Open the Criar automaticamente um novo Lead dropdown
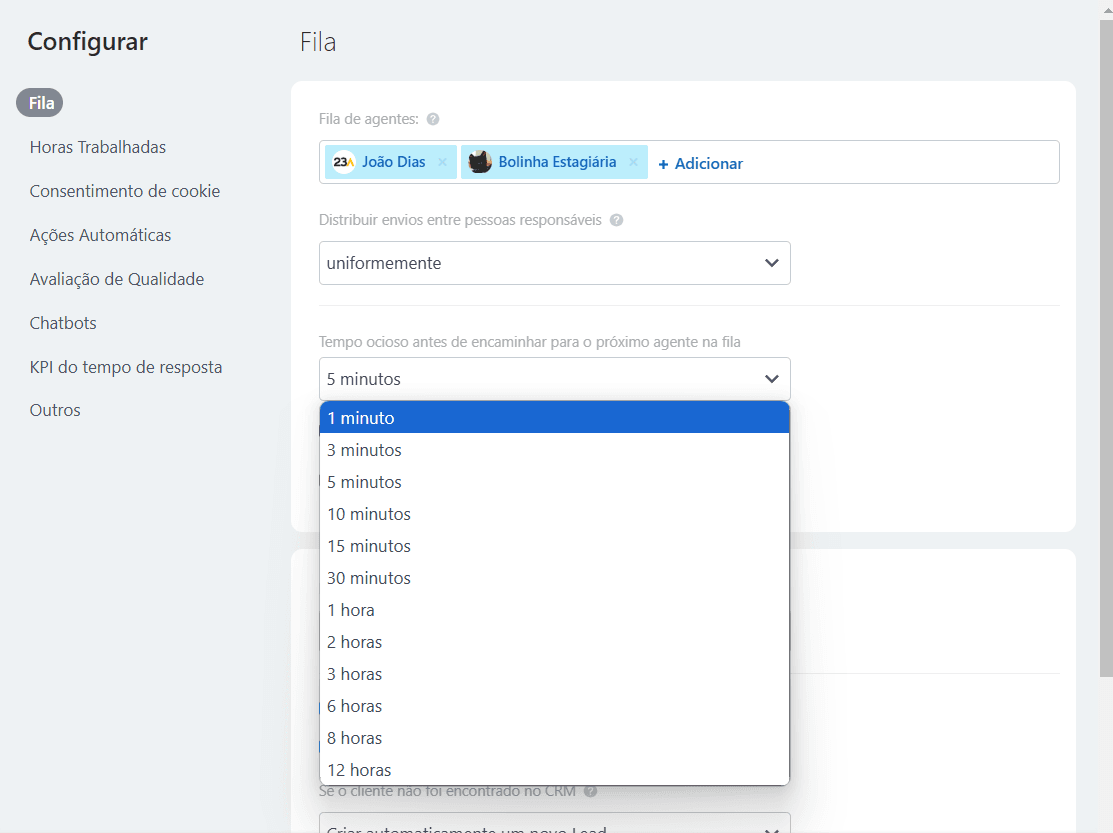This screenshot has width=1113, height=833. (x=554, y=826)
